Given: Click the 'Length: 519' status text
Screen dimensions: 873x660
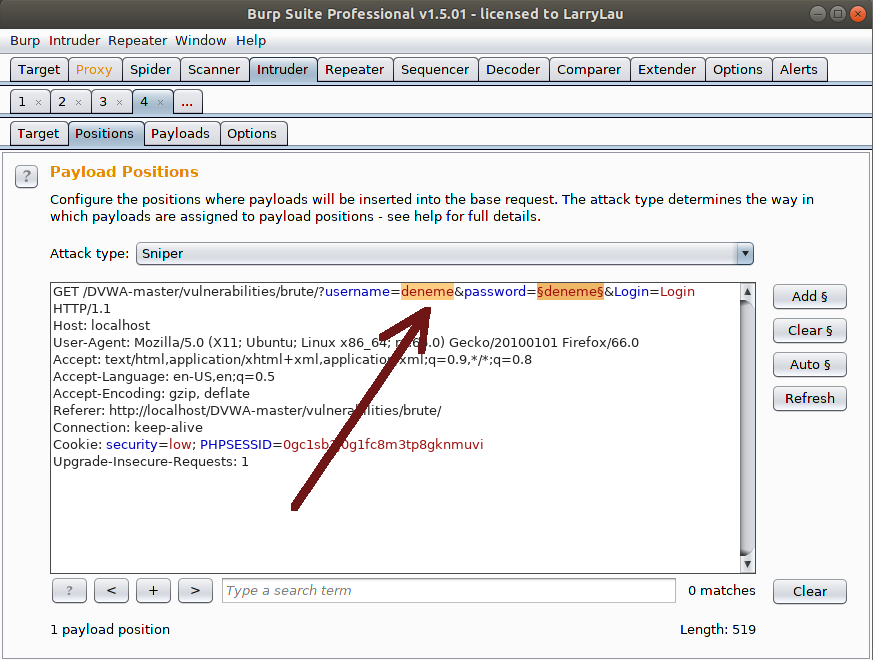Looking at the screenshot, I should pos(718,629).
